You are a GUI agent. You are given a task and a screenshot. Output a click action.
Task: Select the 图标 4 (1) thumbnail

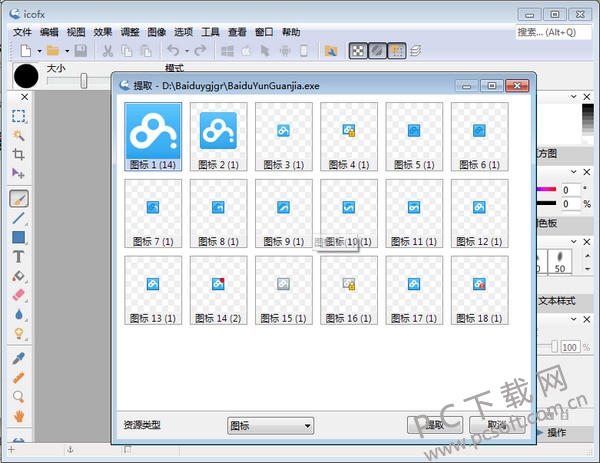pyautogui.click(x=349, y=136)
